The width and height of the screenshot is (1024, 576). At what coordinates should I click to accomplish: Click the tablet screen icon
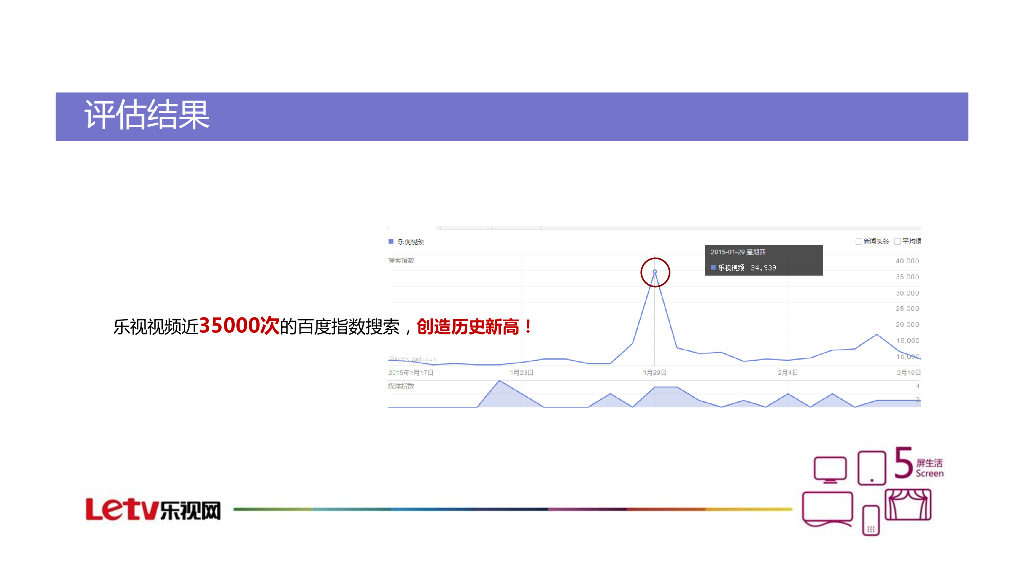[872, 468]
